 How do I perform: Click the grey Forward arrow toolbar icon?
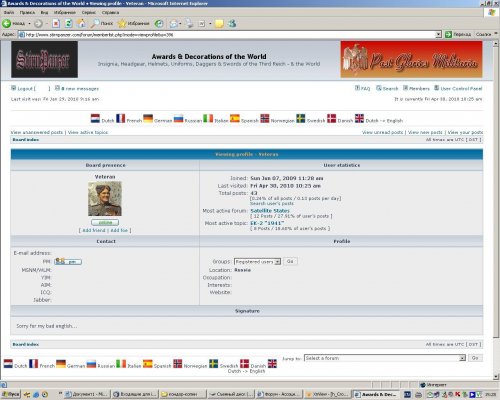pos(38,23)
